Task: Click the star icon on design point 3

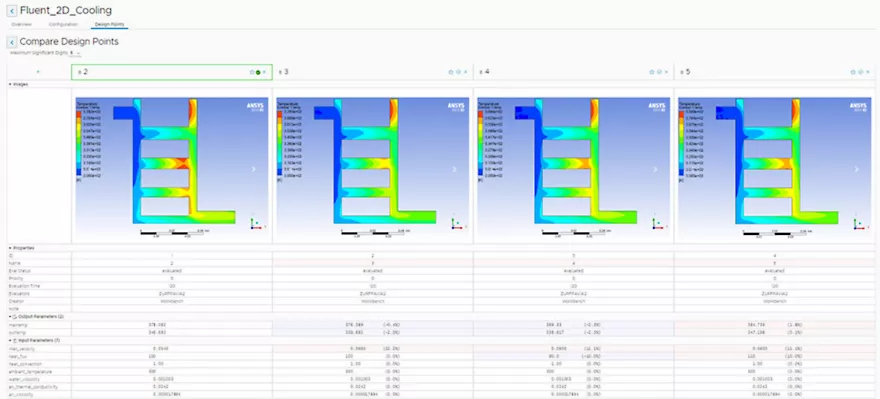Action: pyautogui.click(x=451, y=72)
